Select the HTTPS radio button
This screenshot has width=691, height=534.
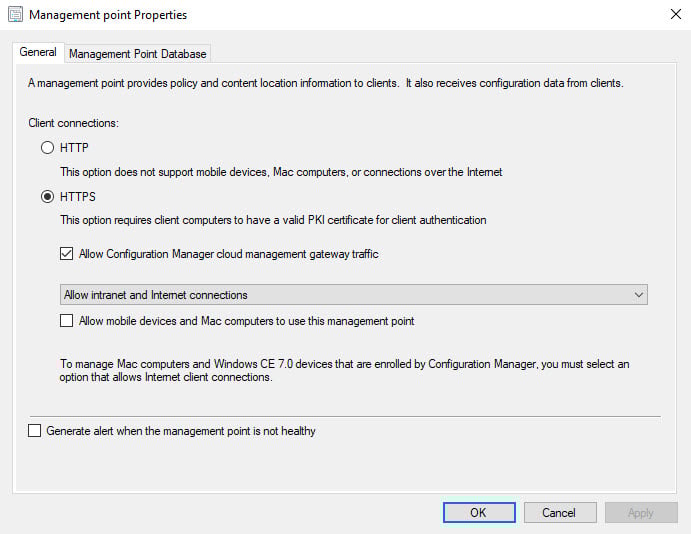47,197
